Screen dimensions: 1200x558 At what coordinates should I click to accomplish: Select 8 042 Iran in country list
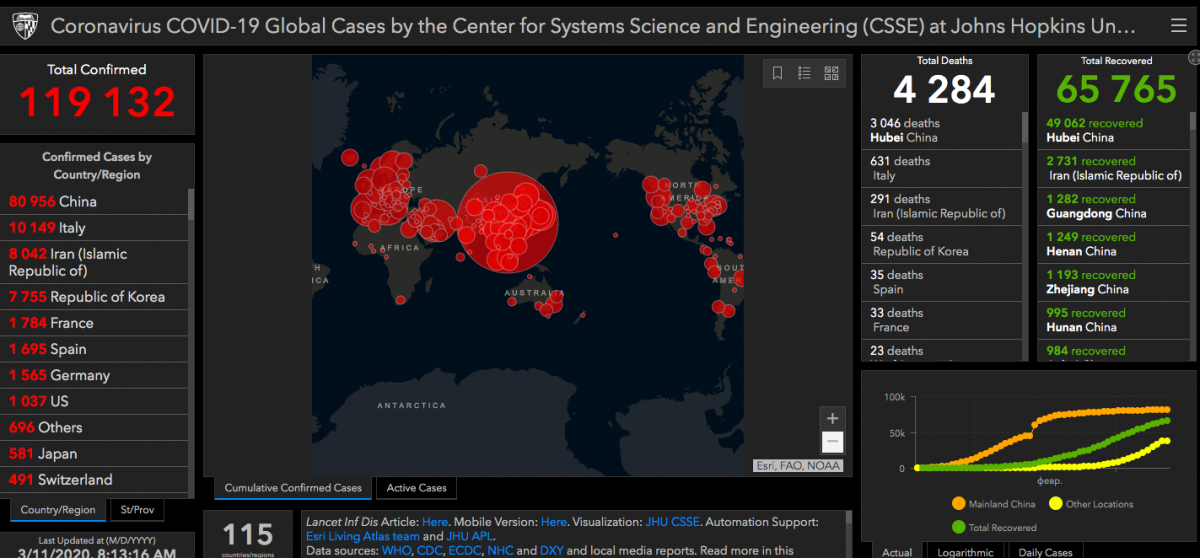click(95, 262)
